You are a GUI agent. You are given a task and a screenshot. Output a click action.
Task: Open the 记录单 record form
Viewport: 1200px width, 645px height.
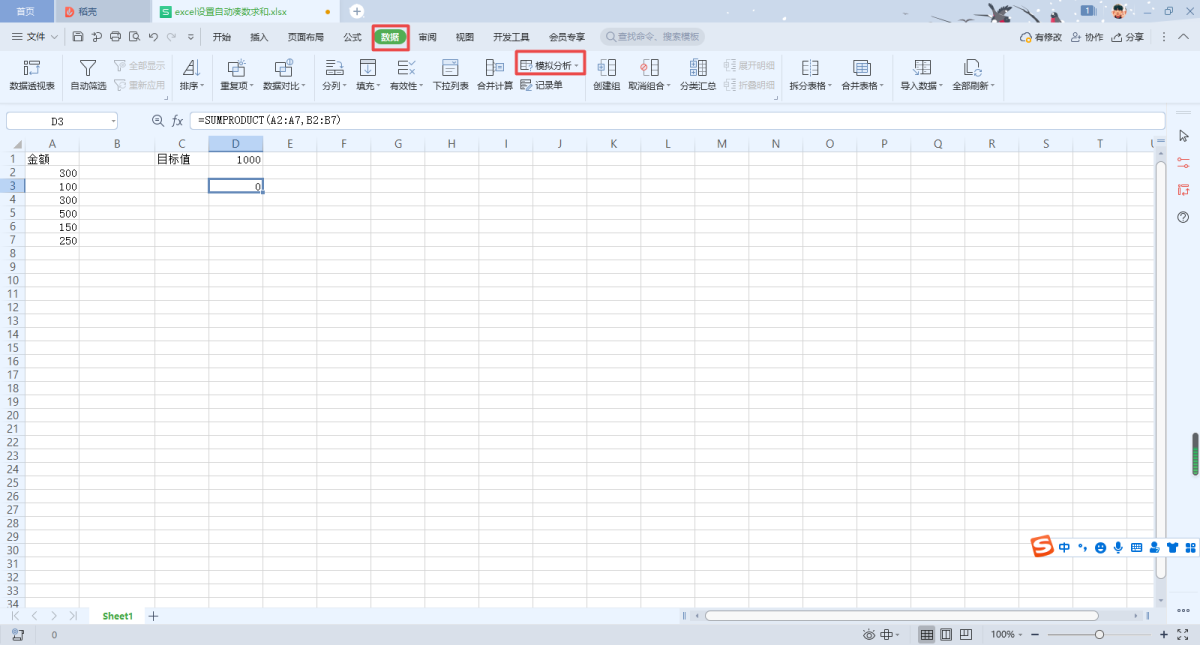pos(541,86)
